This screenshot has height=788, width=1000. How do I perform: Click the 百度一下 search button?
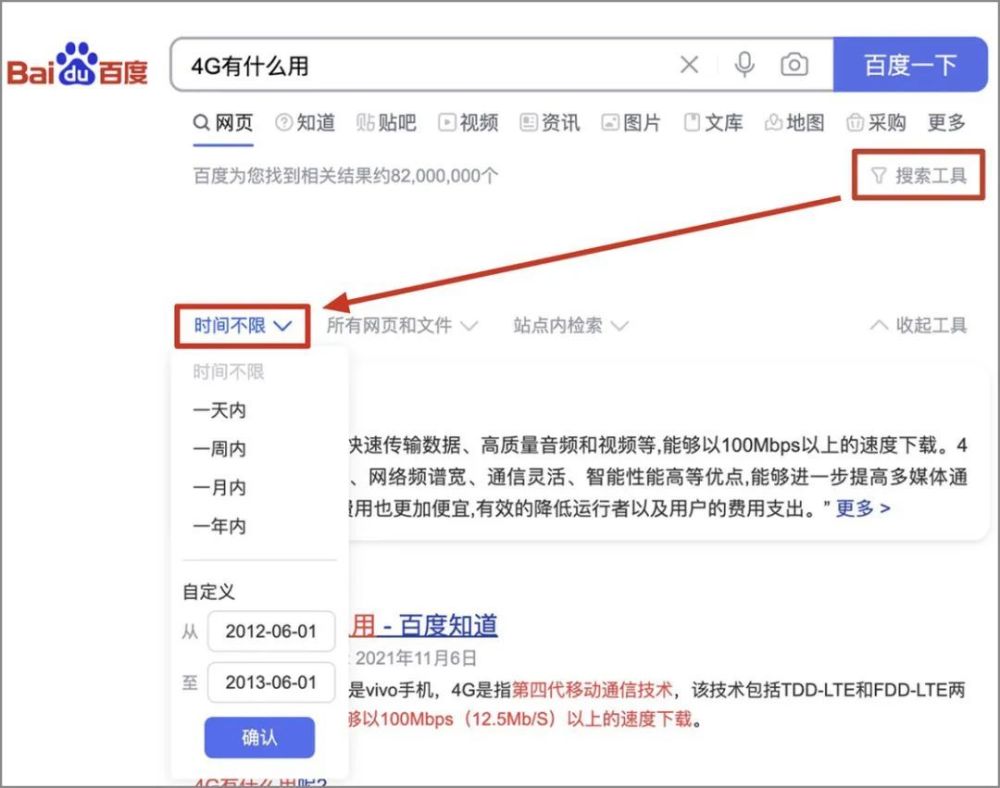pyautogui.click(x=910, y=64)
